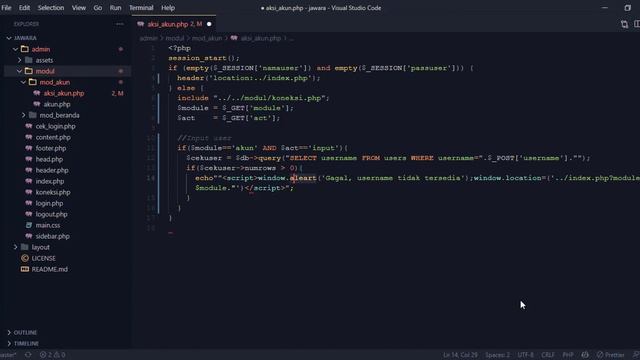This screenshot has height=360, width=640.
Task: Open akun.php file
Action: pyautogui.click(x=57, y=104)
